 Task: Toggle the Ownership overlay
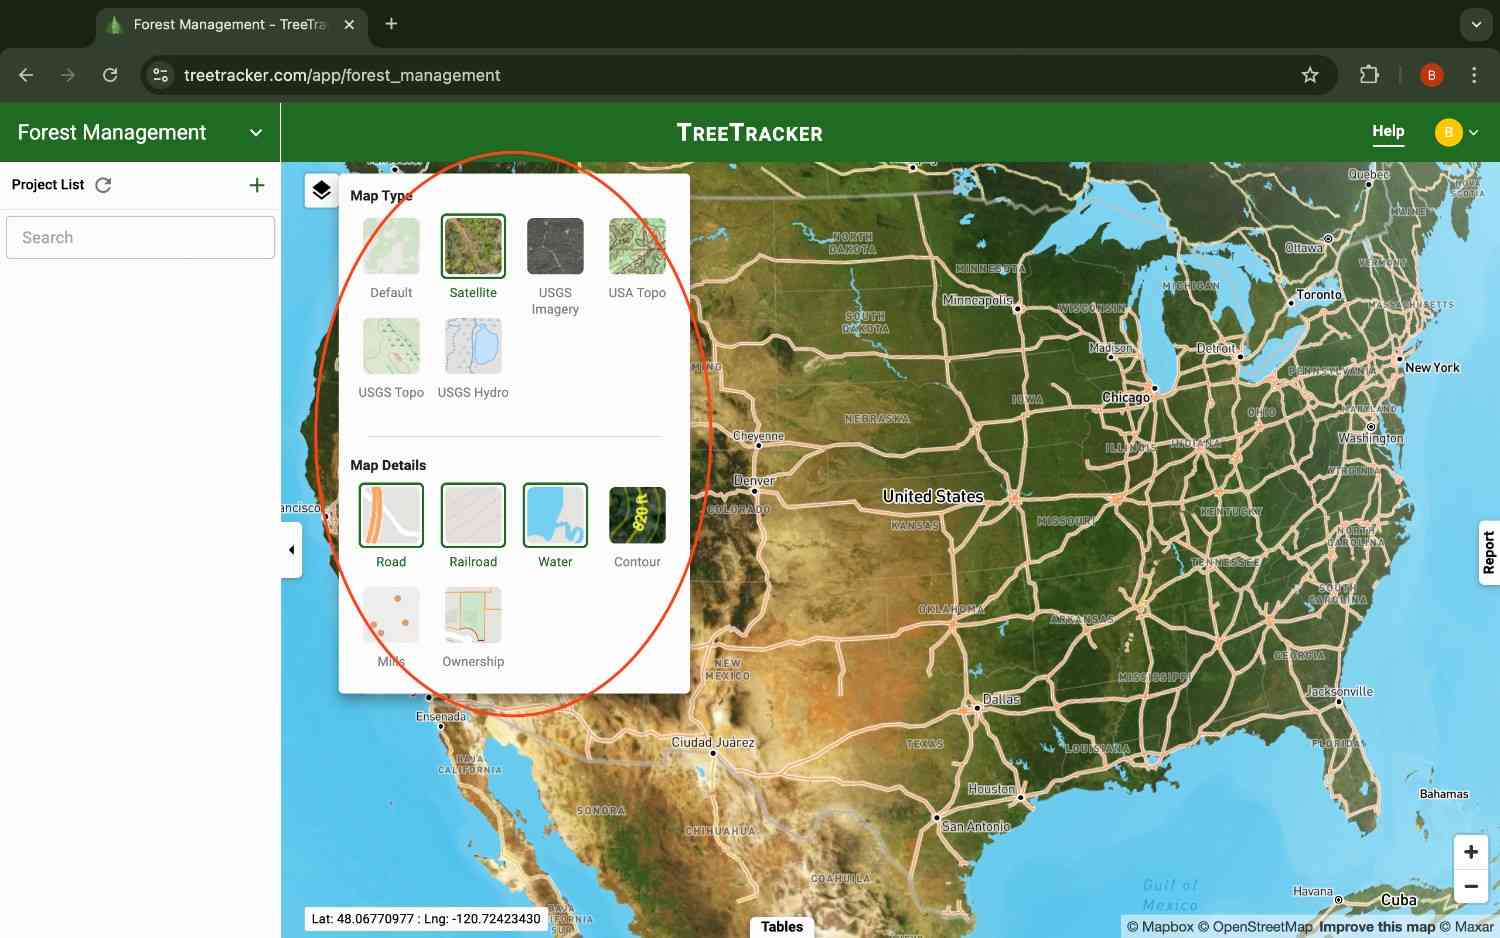click(x=473, y=615)
